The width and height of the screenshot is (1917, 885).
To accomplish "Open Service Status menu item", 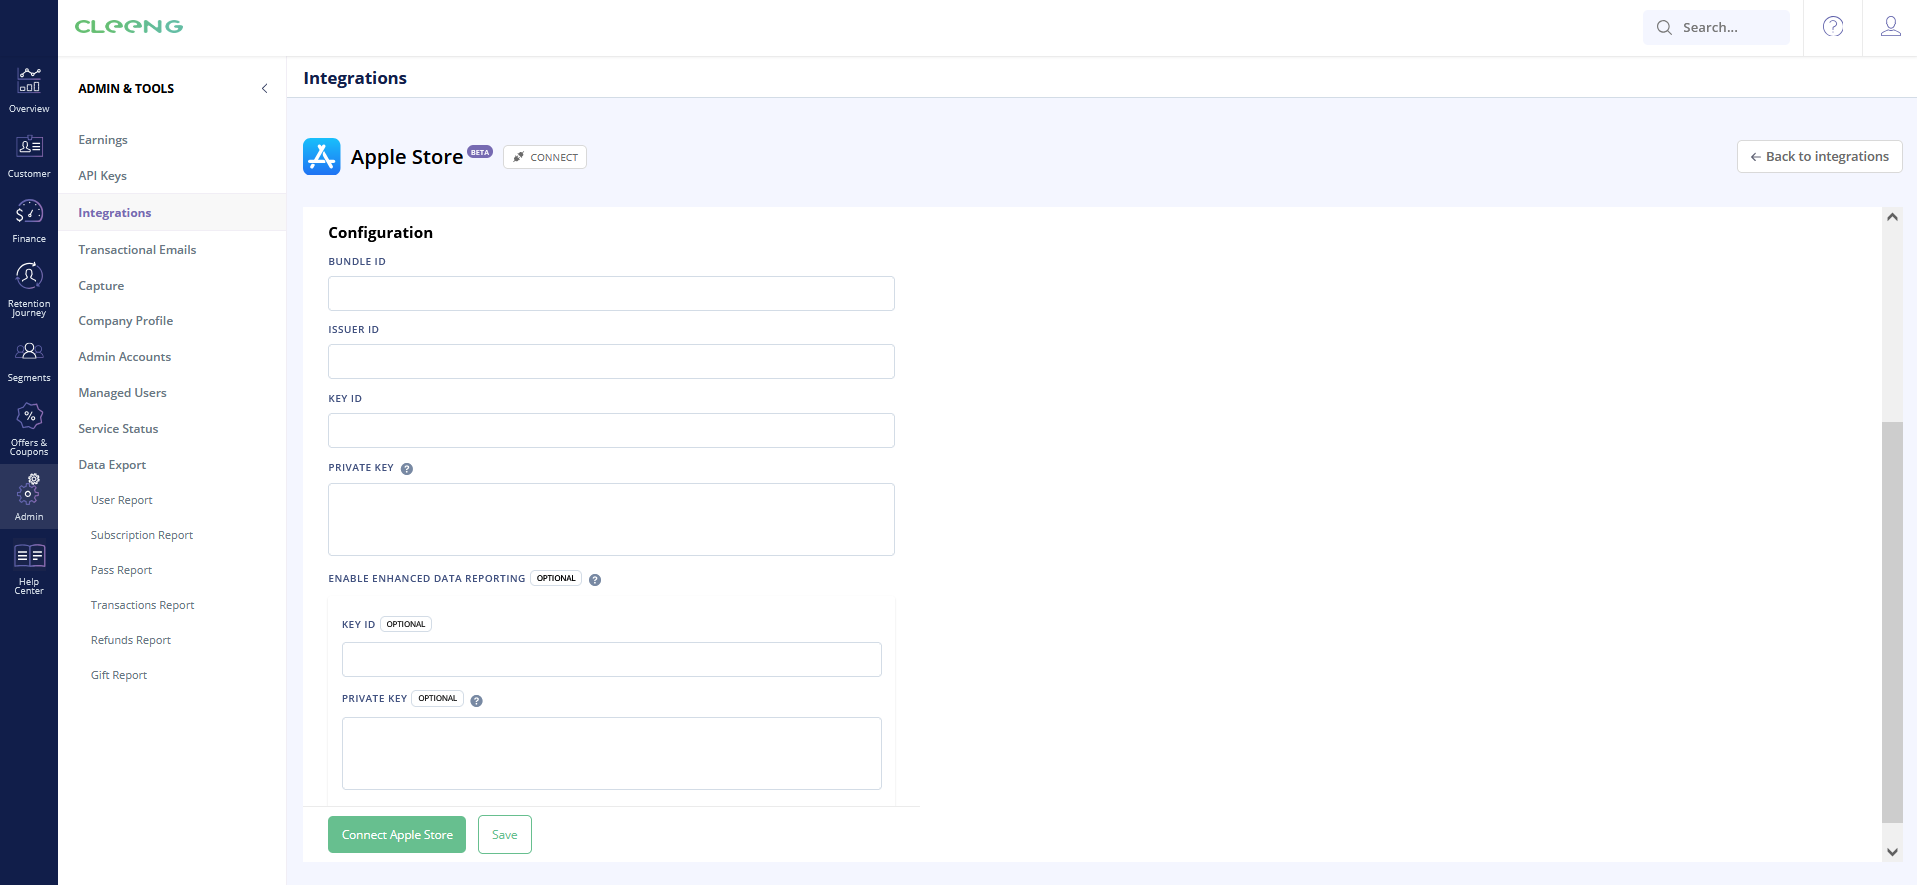I will point(118,429).
